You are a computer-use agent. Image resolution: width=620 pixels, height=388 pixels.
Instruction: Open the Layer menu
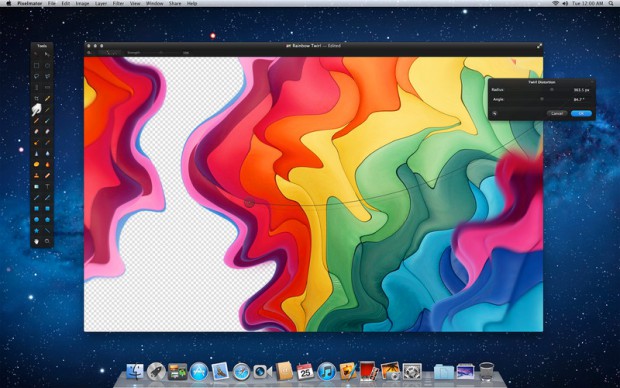point(101,3)
